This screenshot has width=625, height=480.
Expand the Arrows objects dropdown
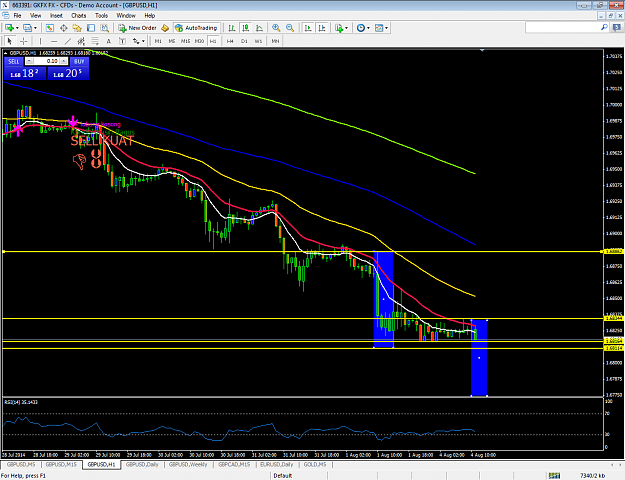143,41
